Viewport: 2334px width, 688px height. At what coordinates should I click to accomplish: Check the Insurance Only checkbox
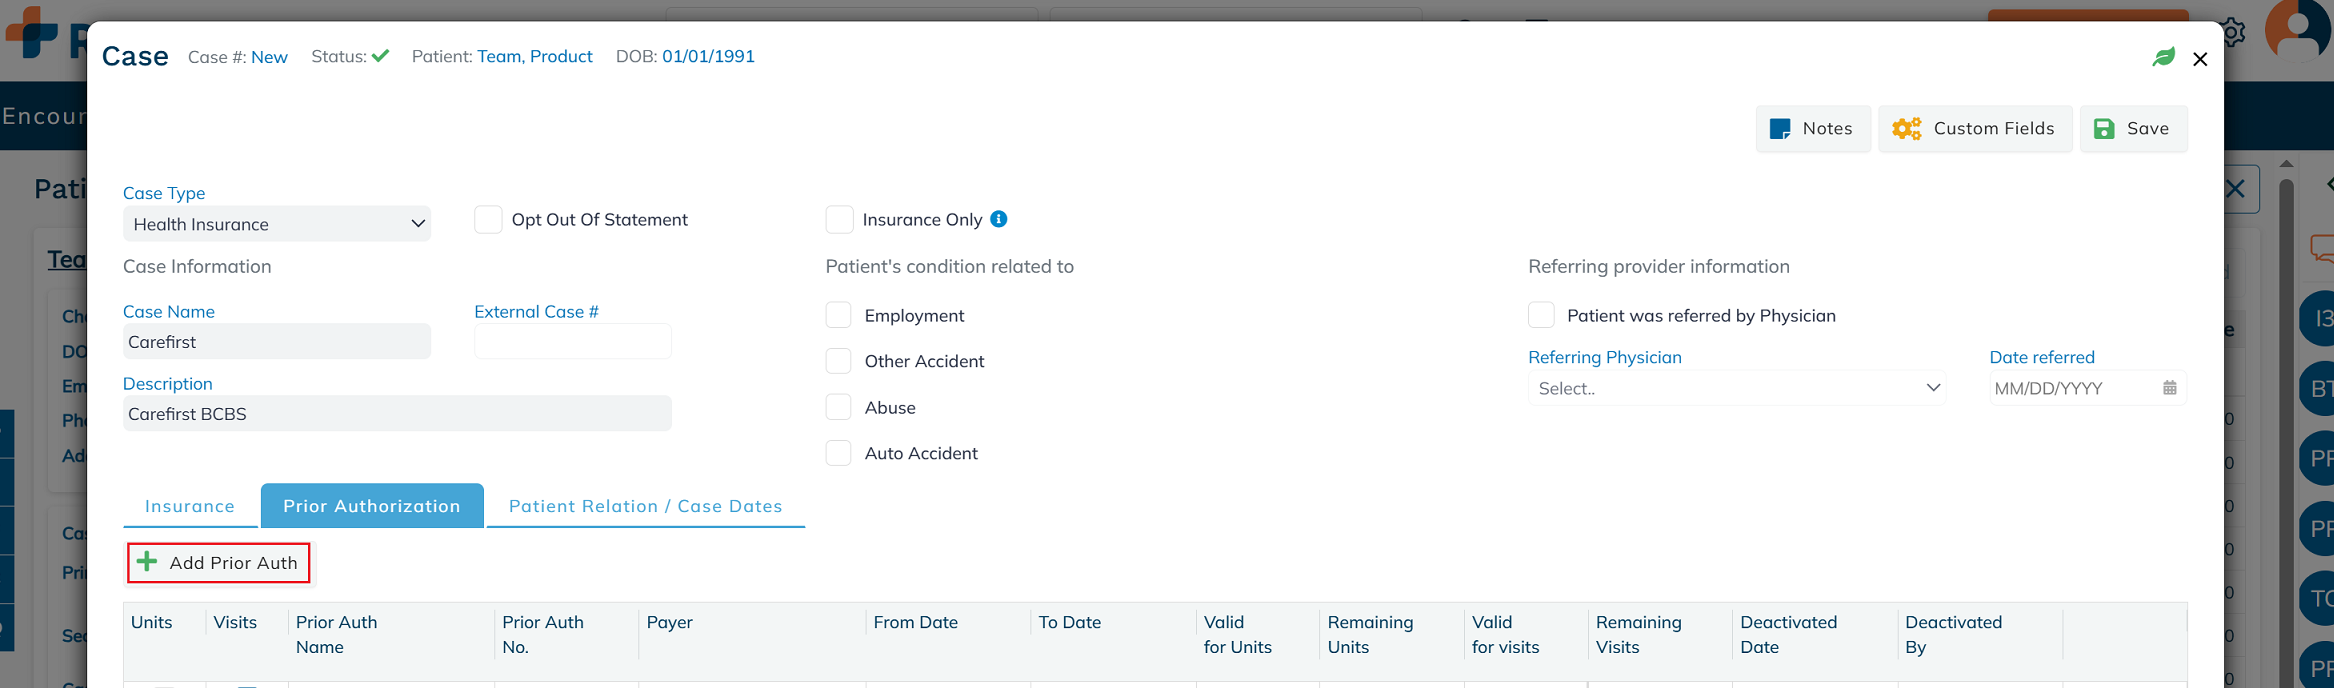coord(839,219)
